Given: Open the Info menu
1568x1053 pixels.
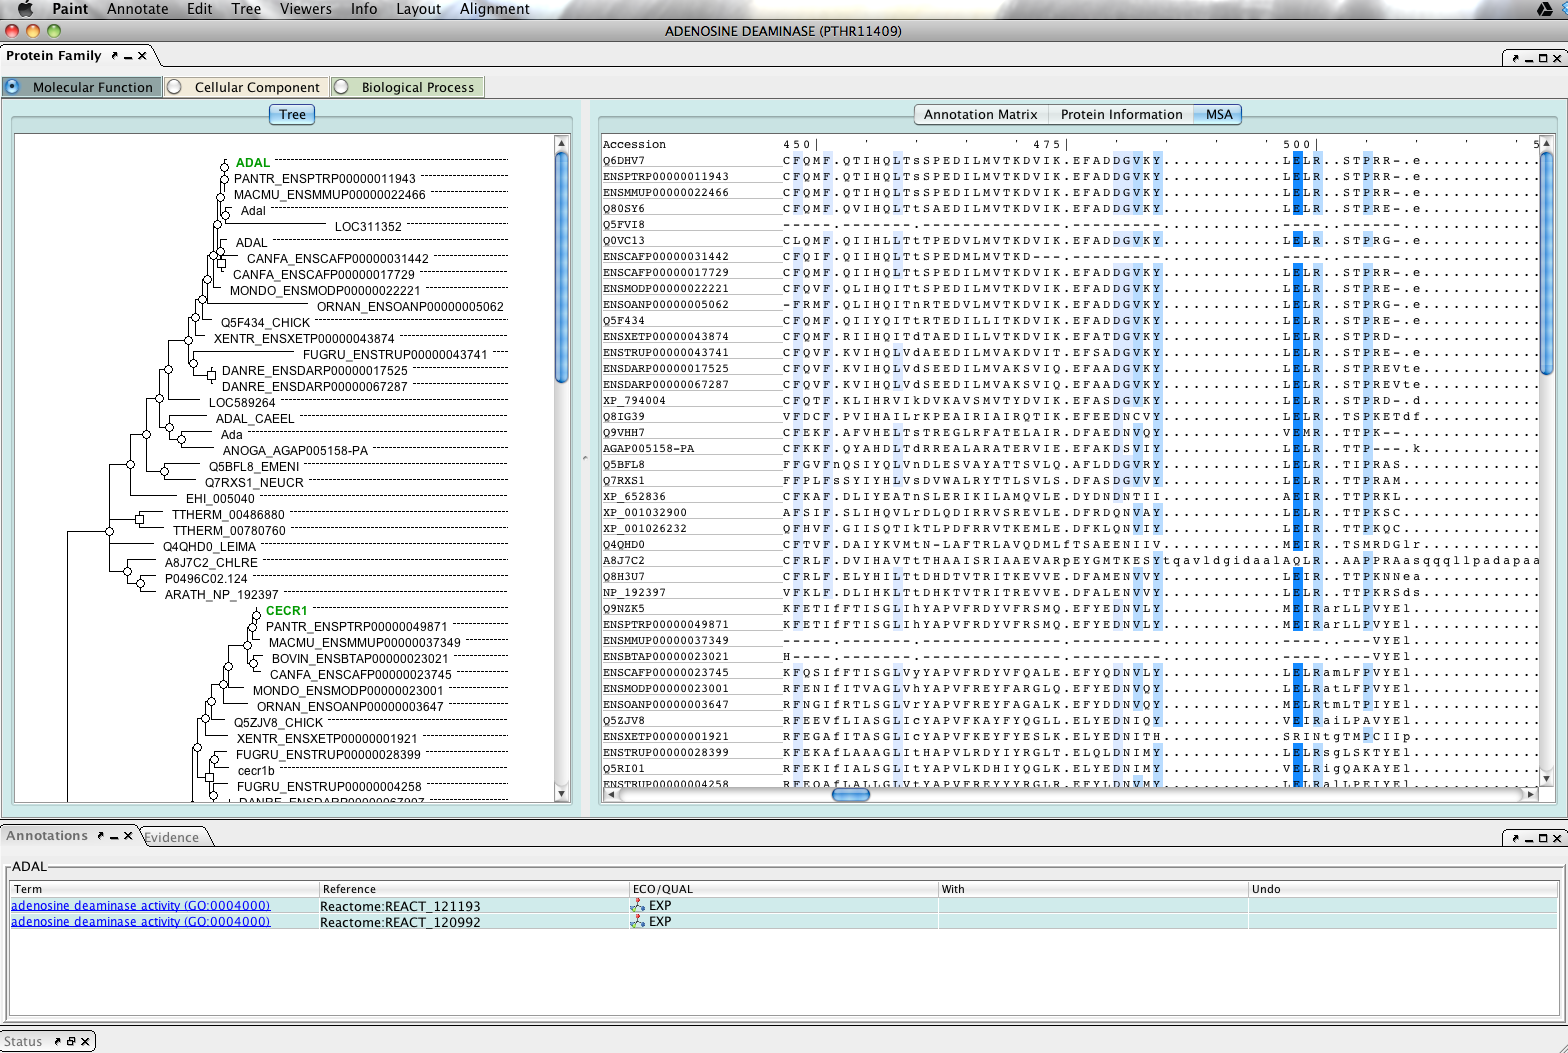Looking at the screenshot, I should (x=364, y=9).
